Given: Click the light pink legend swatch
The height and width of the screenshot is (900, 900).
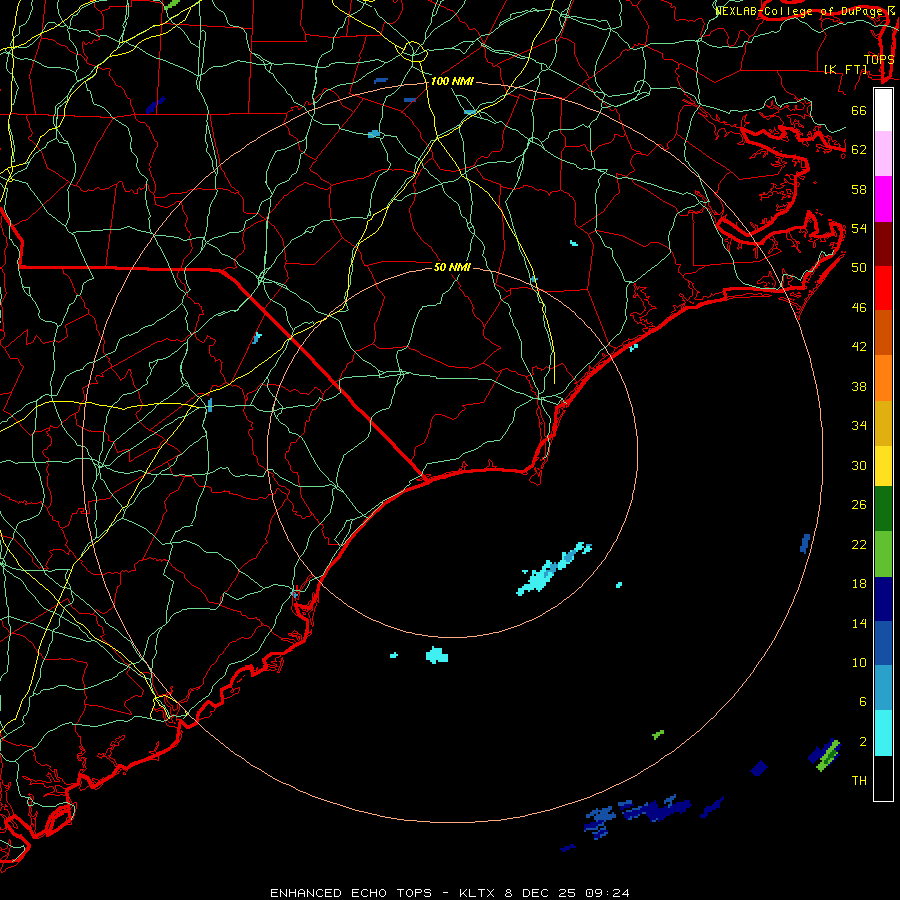Looking at the screenshot, I should click(x=883, y=154).
